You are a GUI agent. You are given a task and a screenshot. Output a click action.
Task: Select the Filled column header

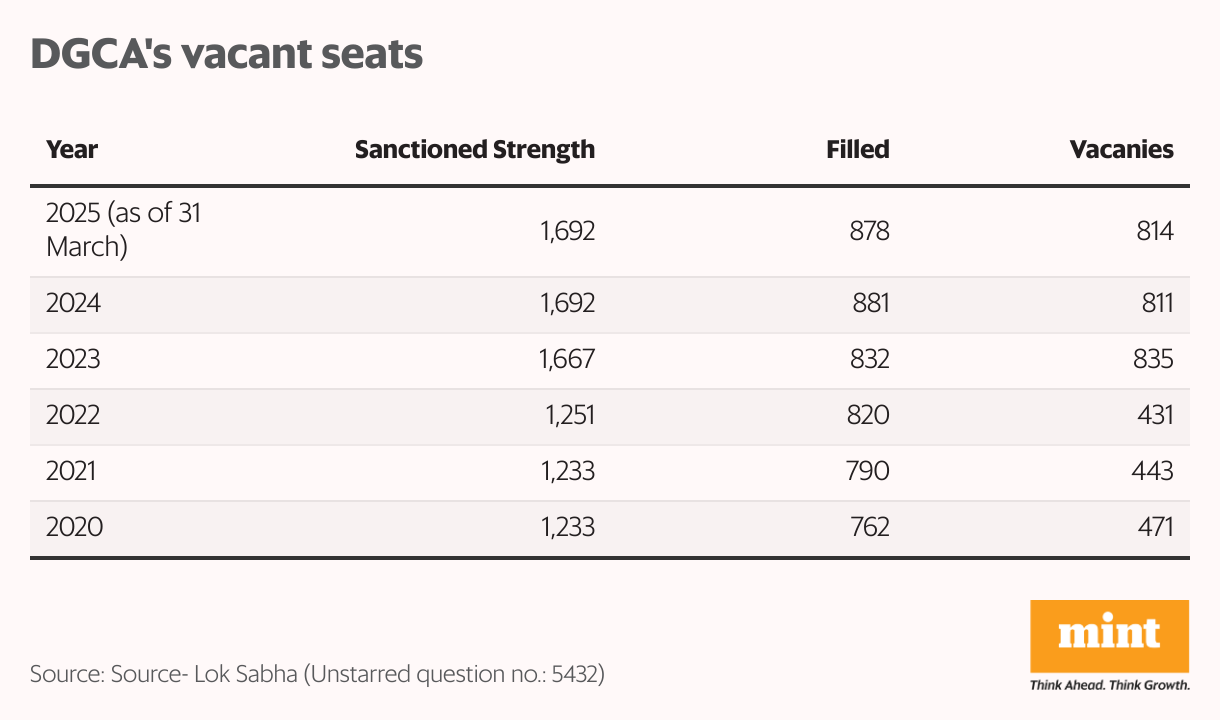click(857, 150)
